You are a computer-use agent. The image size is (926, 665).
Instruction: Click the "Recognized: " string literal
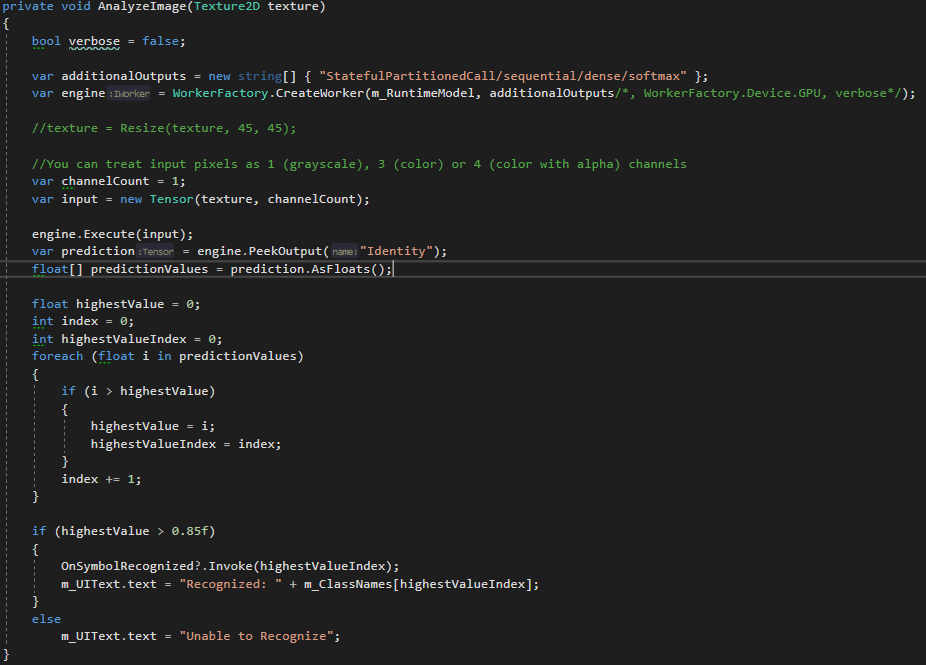point(230,584)
